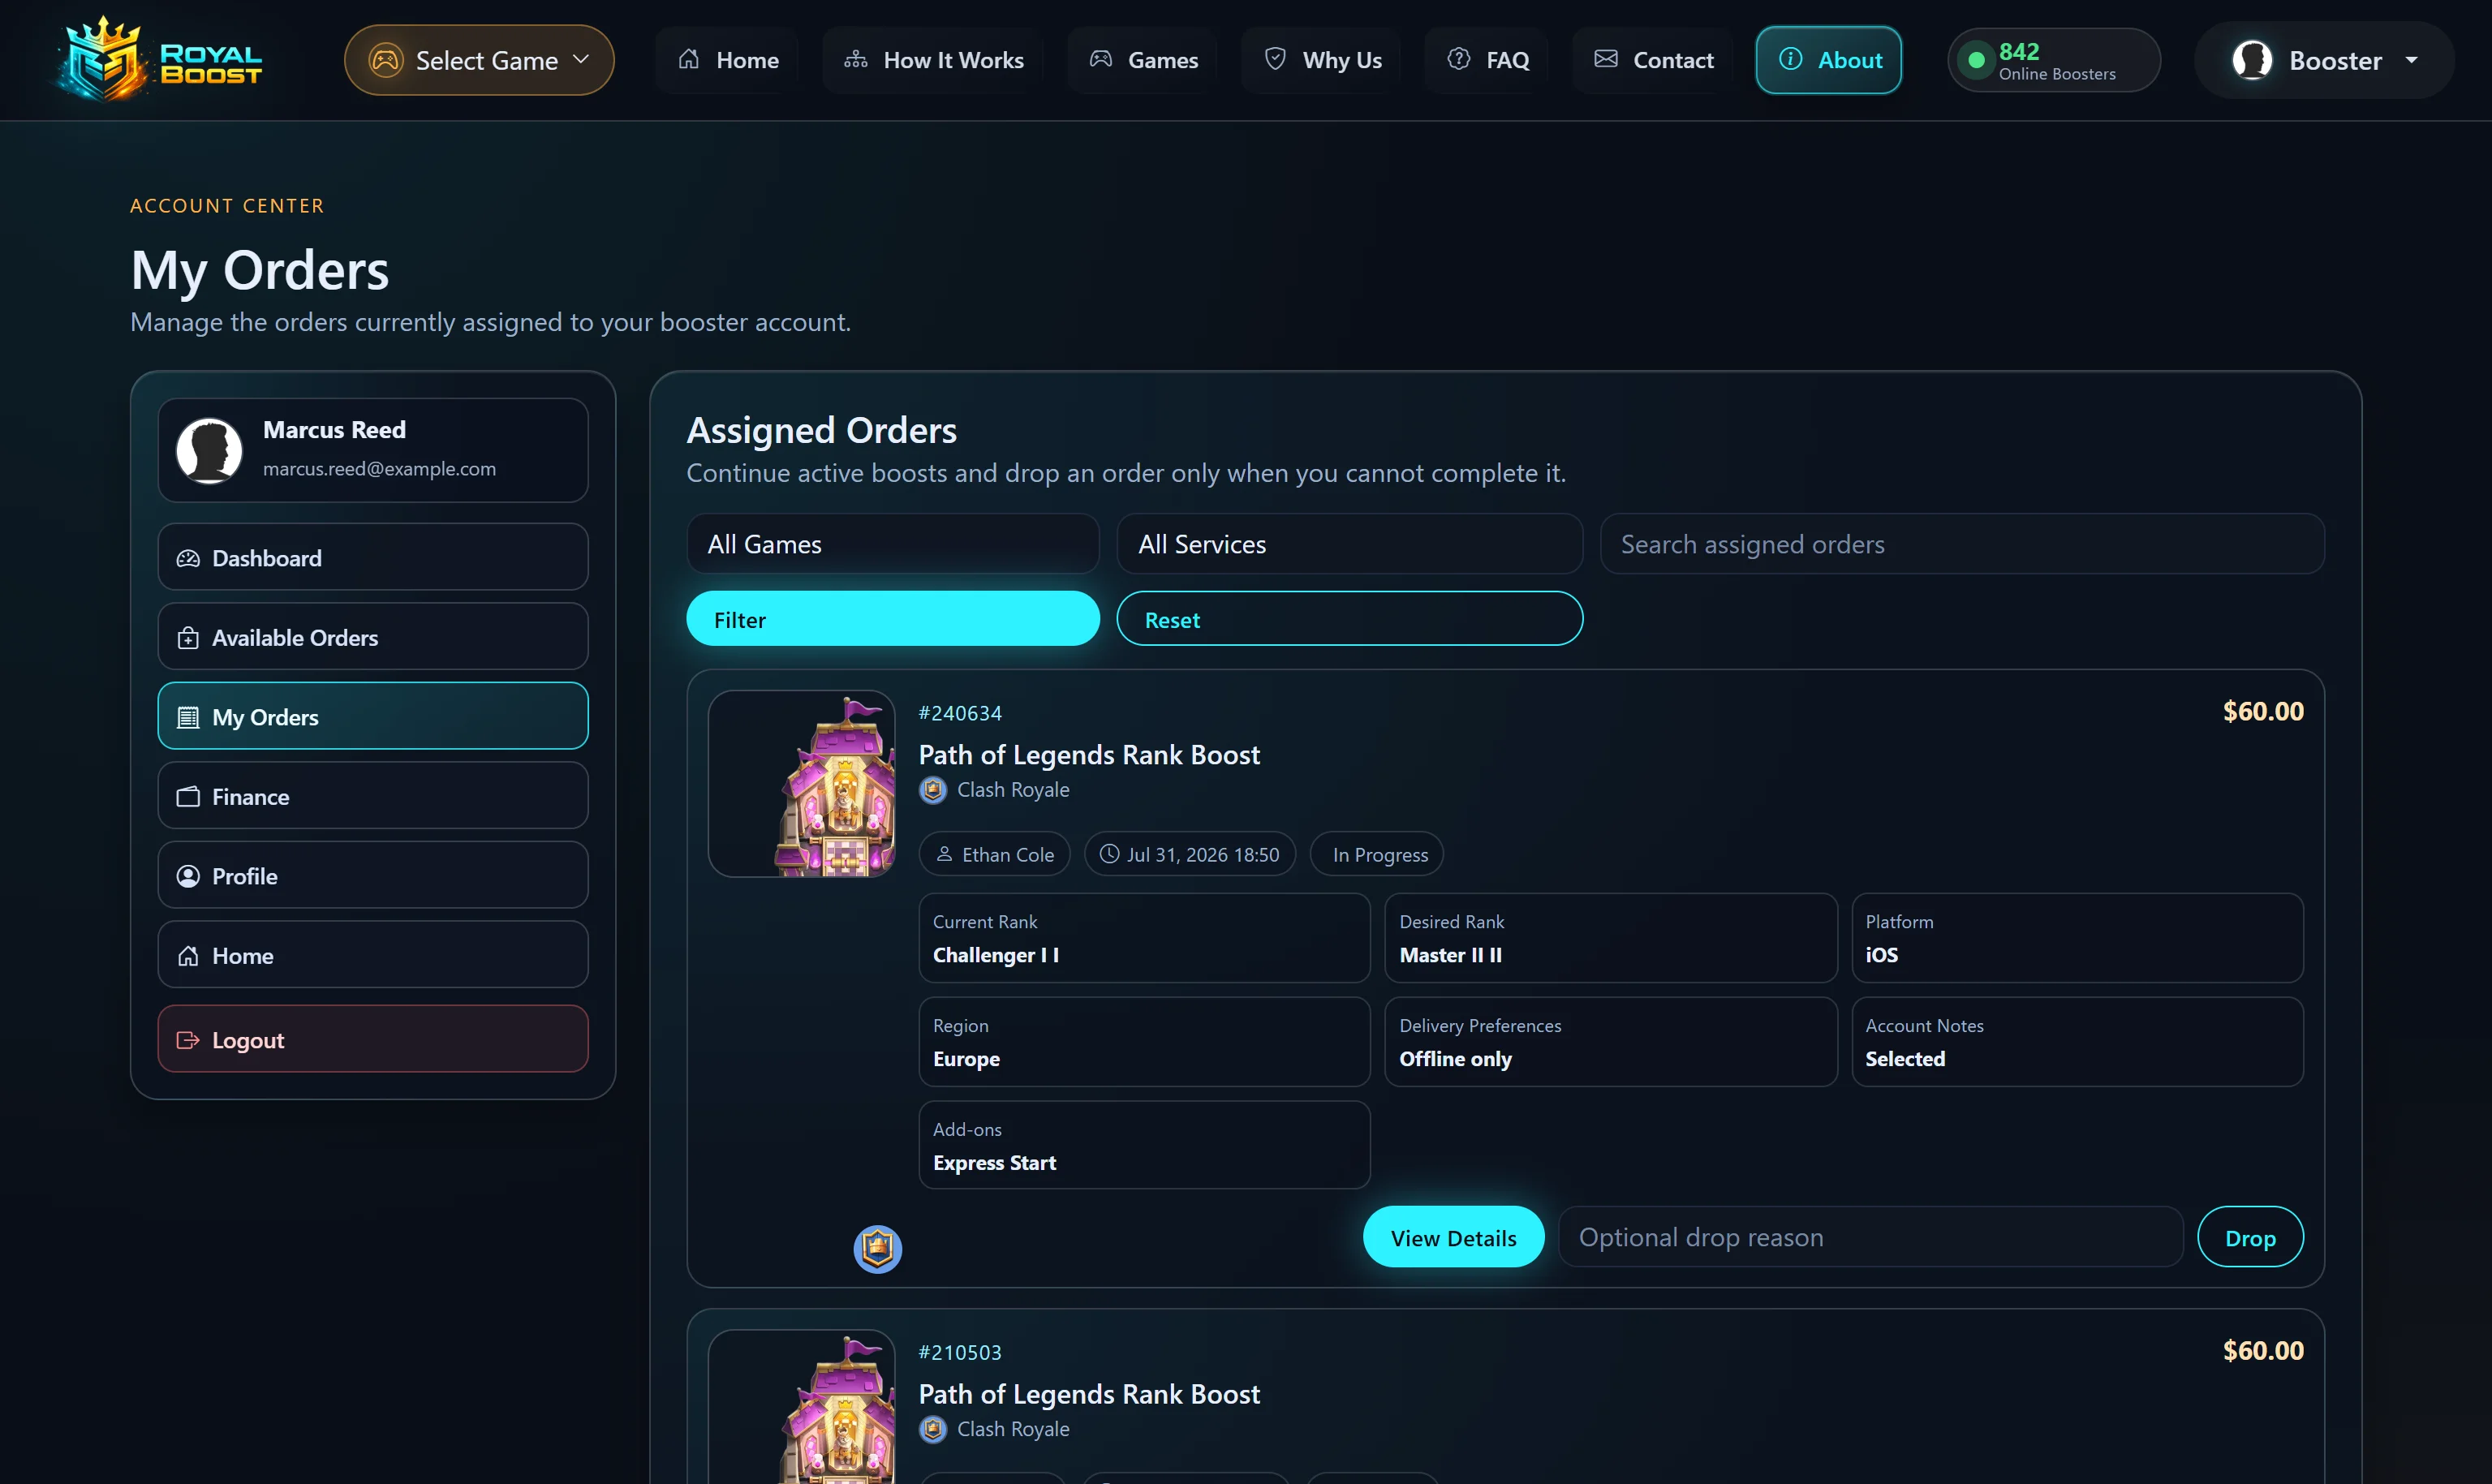Click the gamepad icon in Select Game
This screenshot has height=1484, width=2492.
tap(386, 60)
